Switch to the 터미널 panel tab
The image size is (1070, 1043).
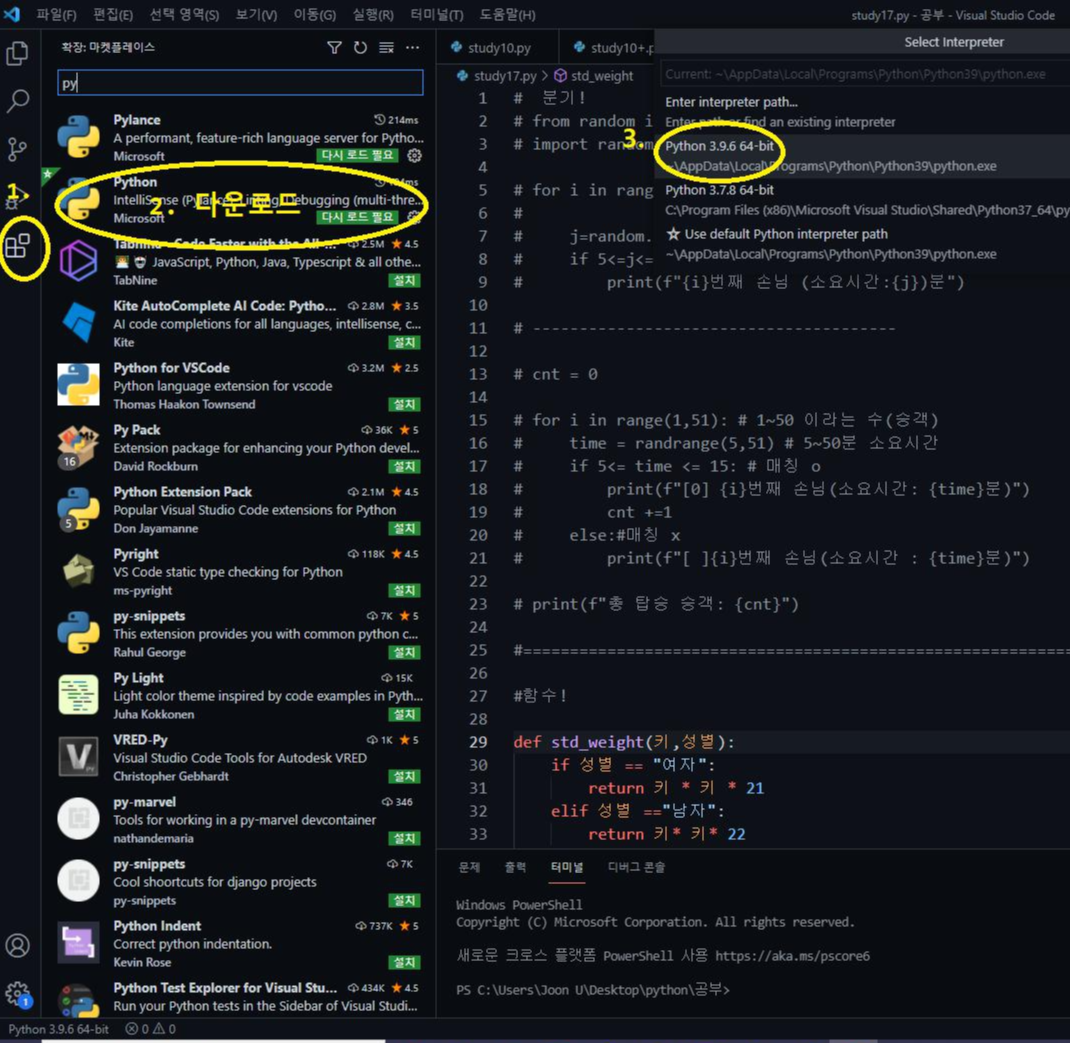pos(567,867)
